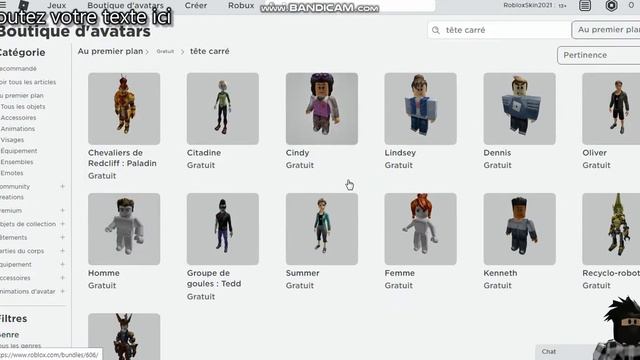Select 'Tous les objets' subcategory

[x=23, y=107]
